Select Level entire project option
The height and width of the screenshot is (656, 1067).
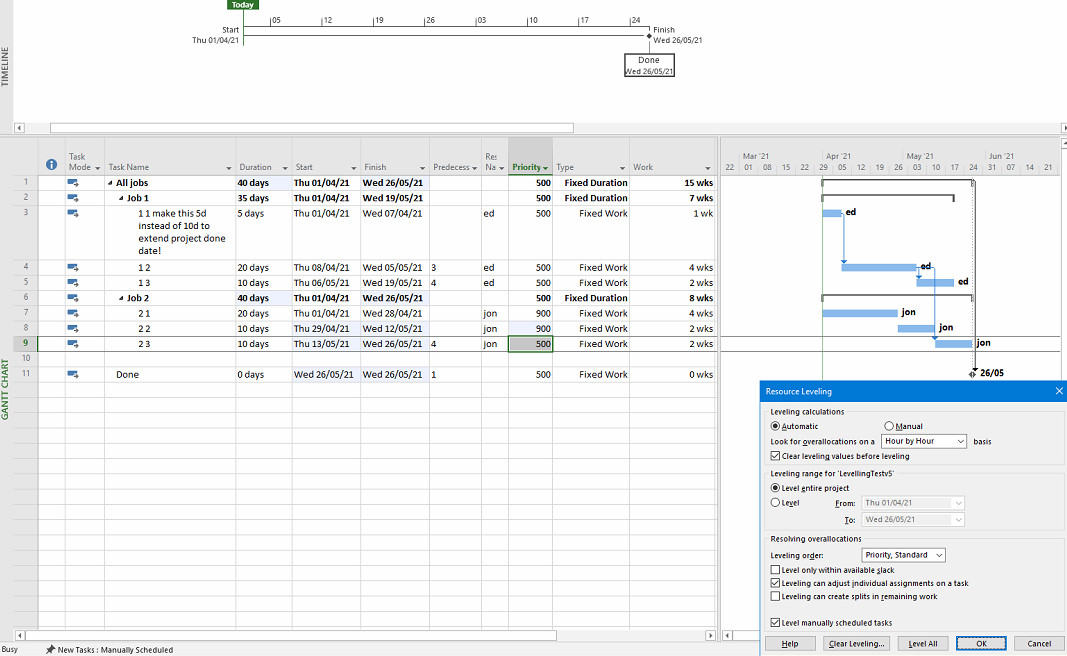pos(775,488)
